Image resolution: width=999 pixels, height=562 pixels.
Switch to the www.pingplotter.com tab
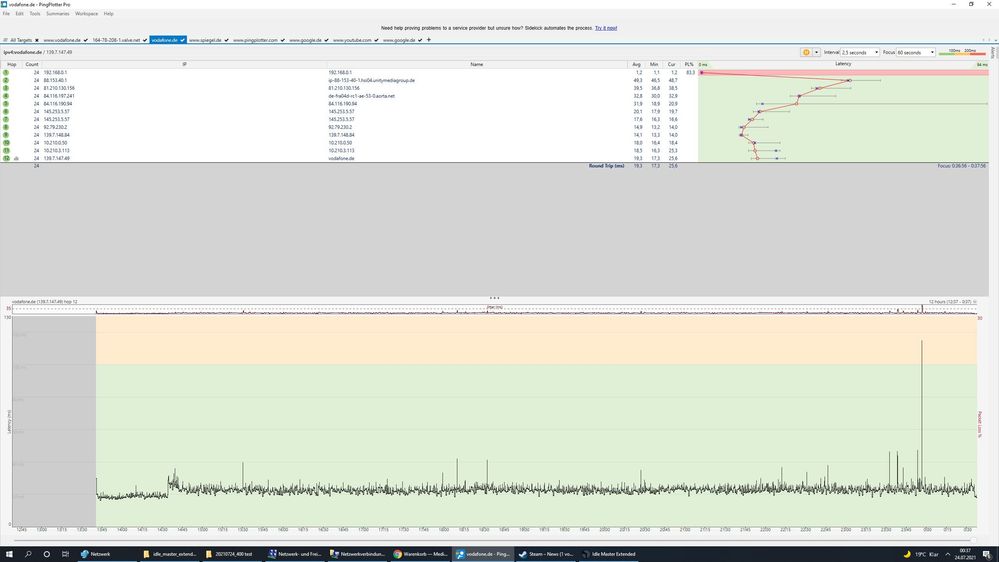255,40
